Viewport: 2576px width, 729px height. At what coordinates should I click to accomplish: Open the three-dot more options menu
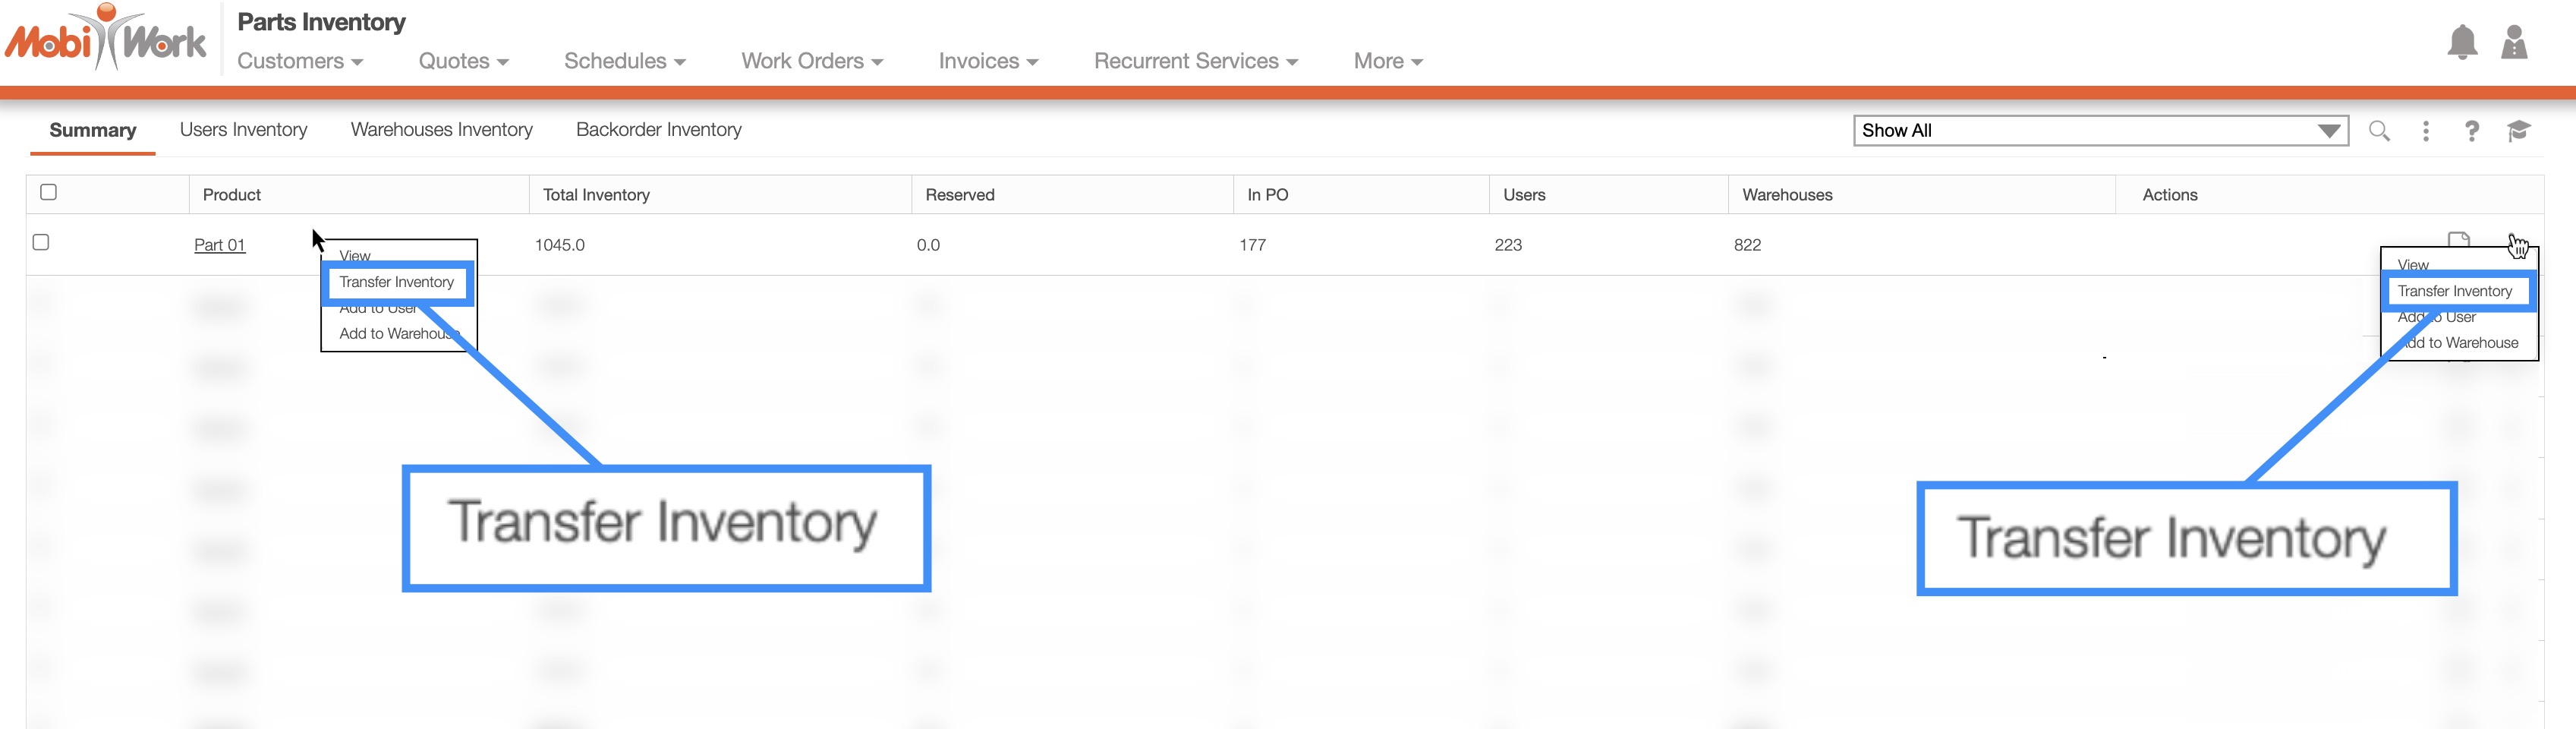pos(2425,131)
